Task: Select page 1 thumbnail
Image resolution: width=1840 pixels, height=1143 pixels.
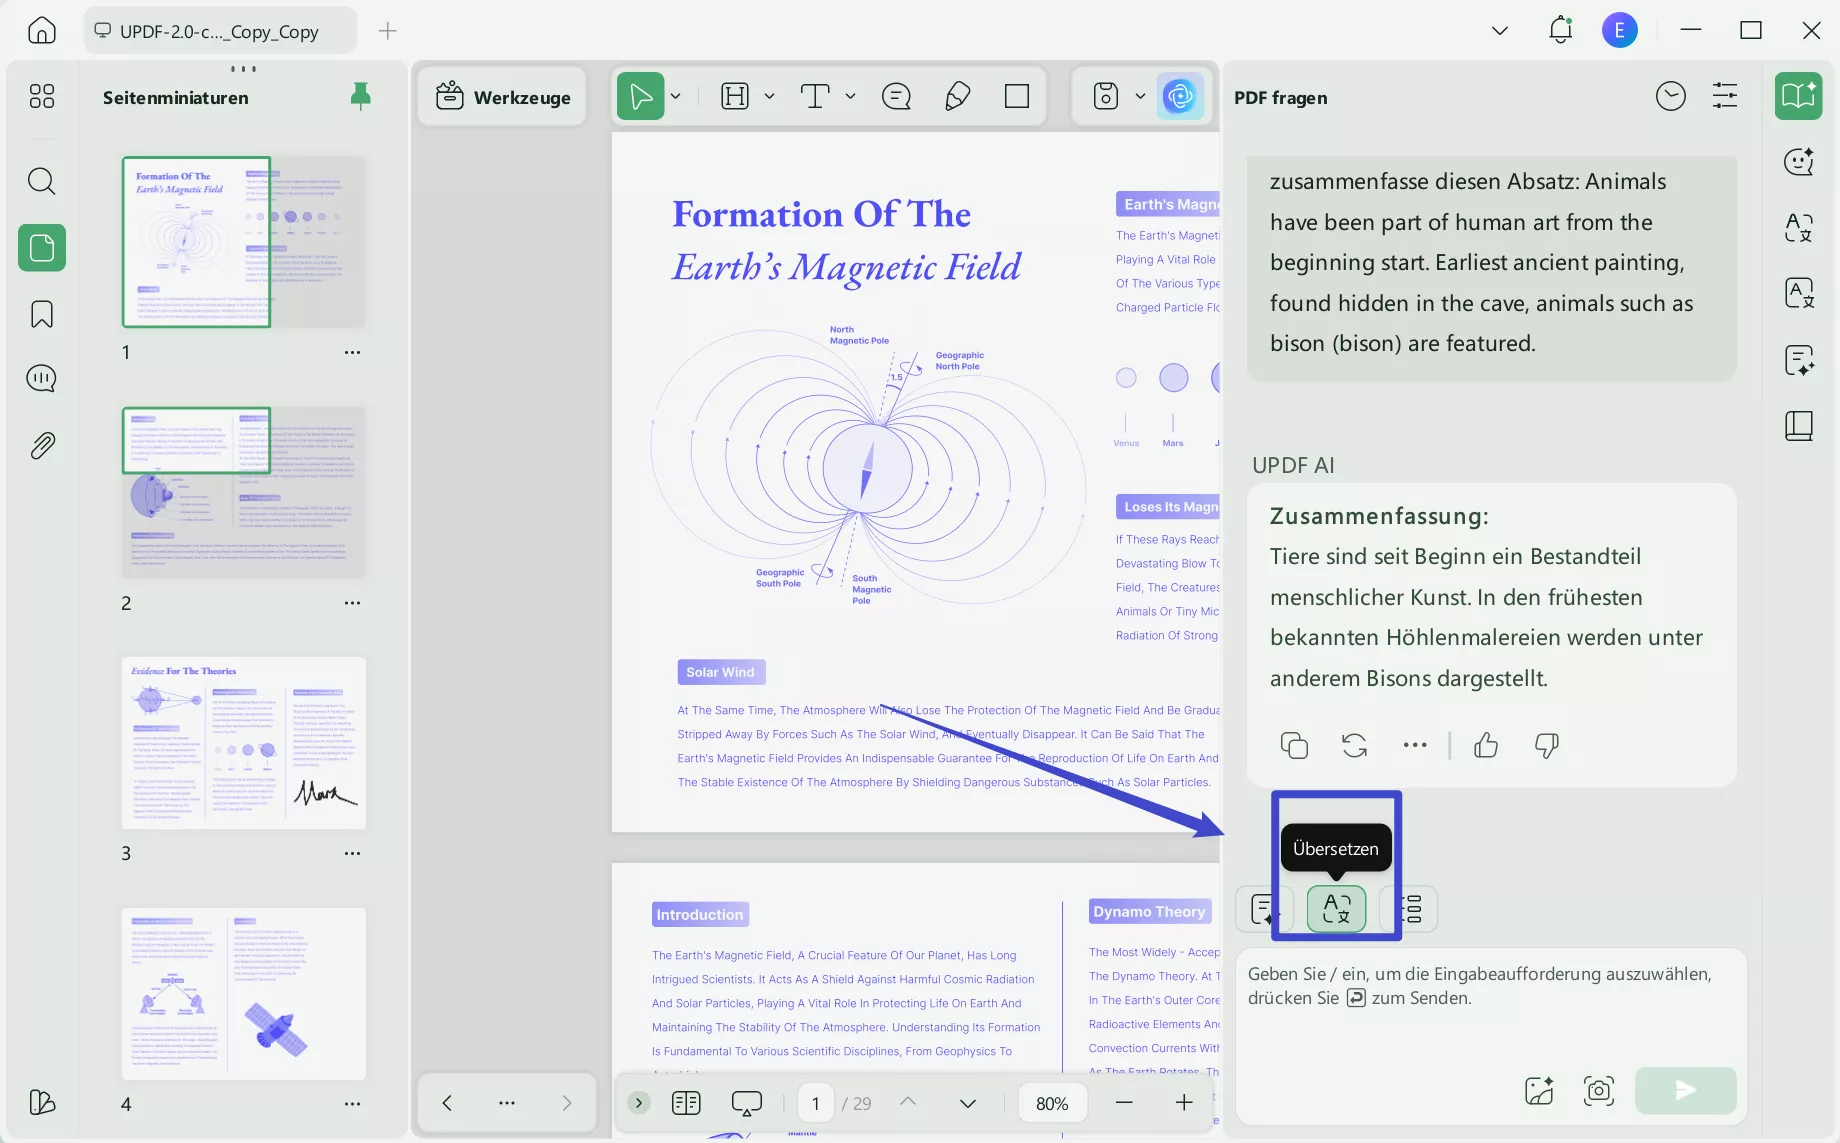Action: [244, 242]
